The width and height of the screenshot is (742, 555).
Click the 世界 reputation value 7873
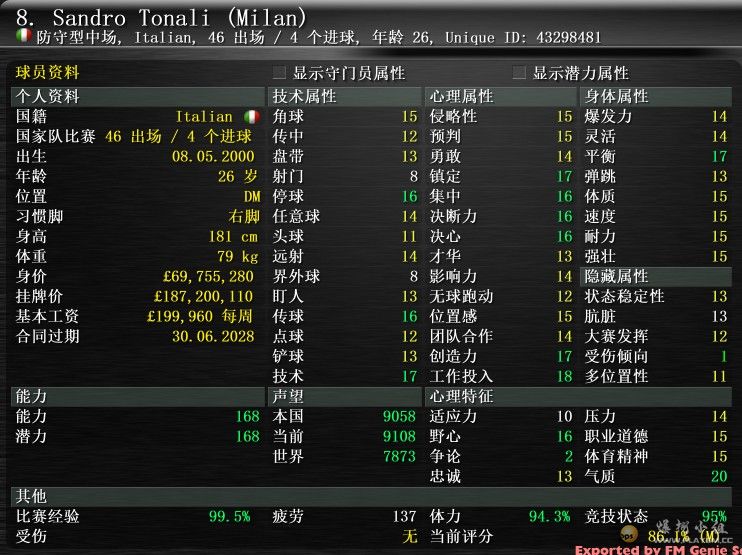pyautogui.click(x=399, y=457)
